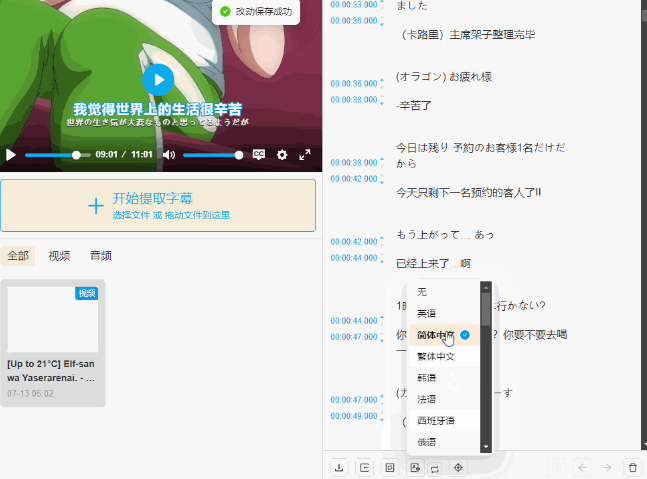647x479 pixels.
Task: Select the 全部 tab
Action: click(x=18, y=256)
